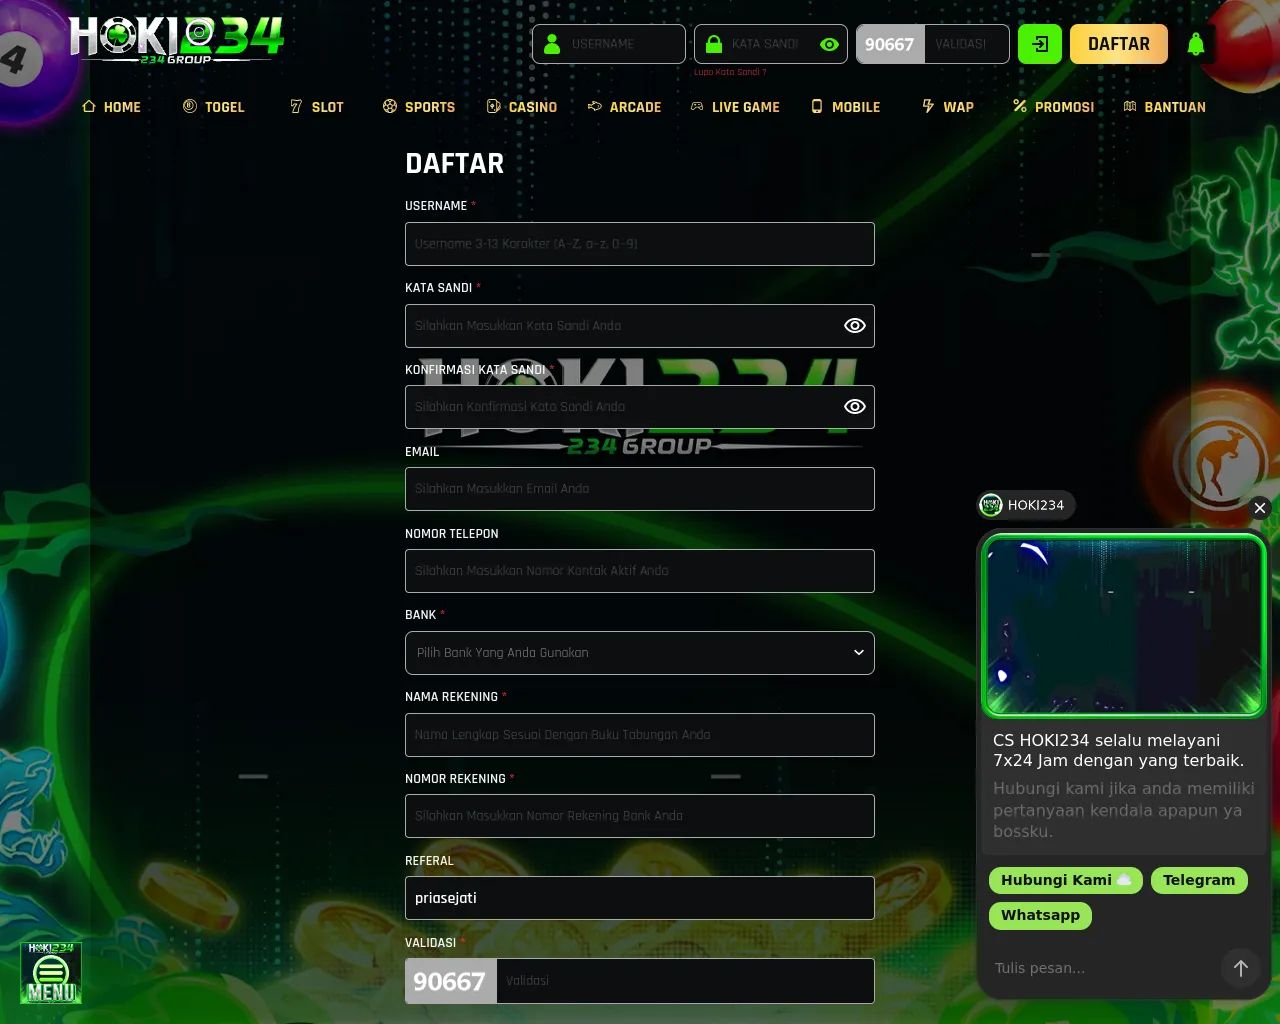Open SPORTS menu
This screenshot has width=1280, height=1024.
[419, 107]
